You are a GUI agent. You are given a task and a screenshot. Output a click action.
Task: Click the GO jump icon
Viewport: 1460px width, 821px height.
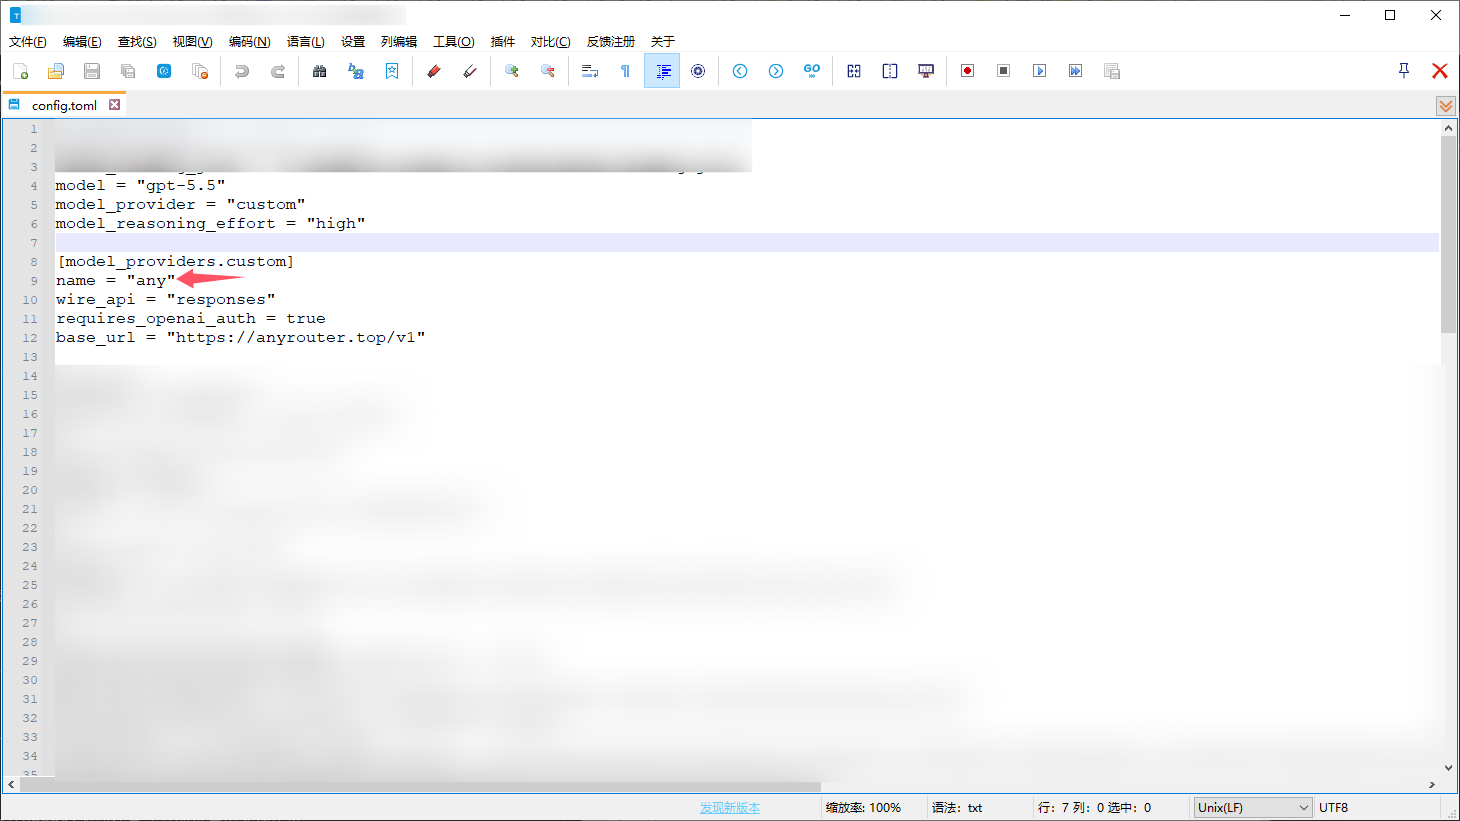[812, 71]
